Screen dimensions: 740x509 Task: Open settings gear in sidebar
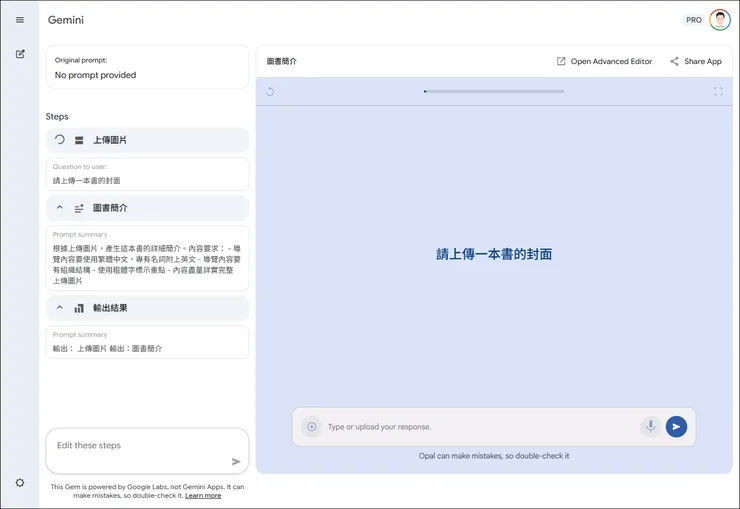(20, 483)
